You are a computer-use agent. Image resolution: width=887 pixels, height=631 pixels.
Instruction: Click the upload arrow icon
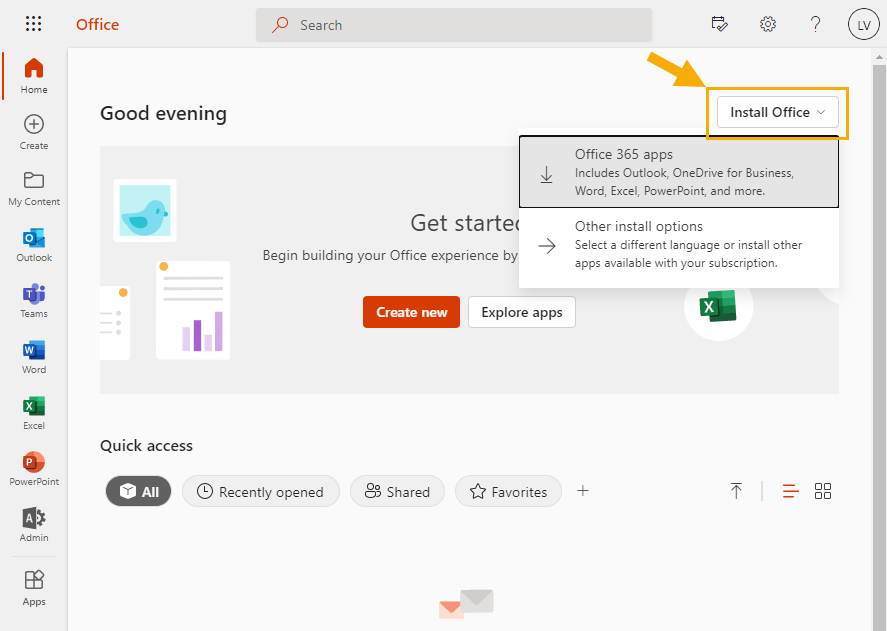click(736, 491)
